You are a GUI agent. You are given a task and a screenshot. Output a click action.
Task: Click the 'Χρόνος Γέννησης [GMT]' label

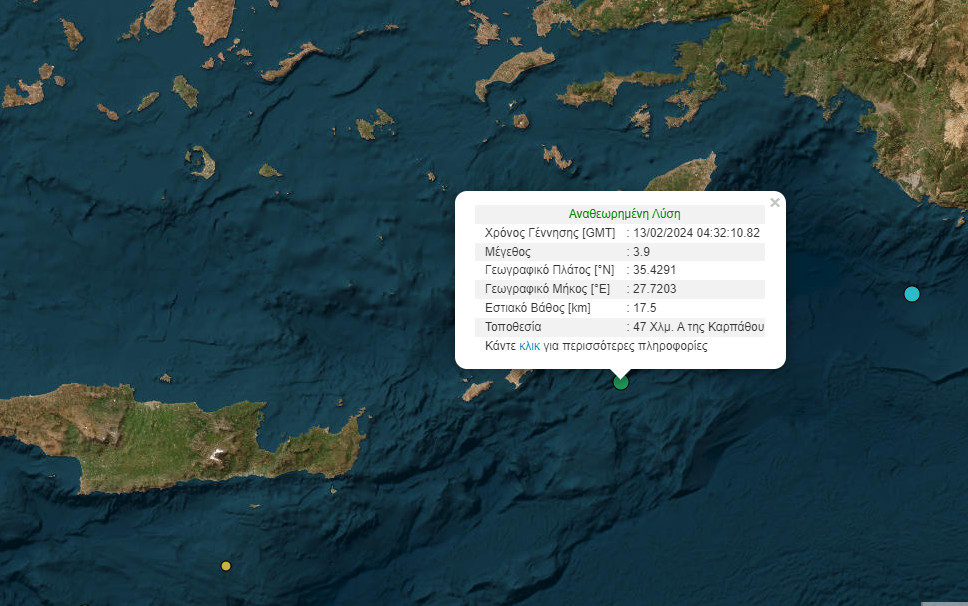(x=548, y=233)
